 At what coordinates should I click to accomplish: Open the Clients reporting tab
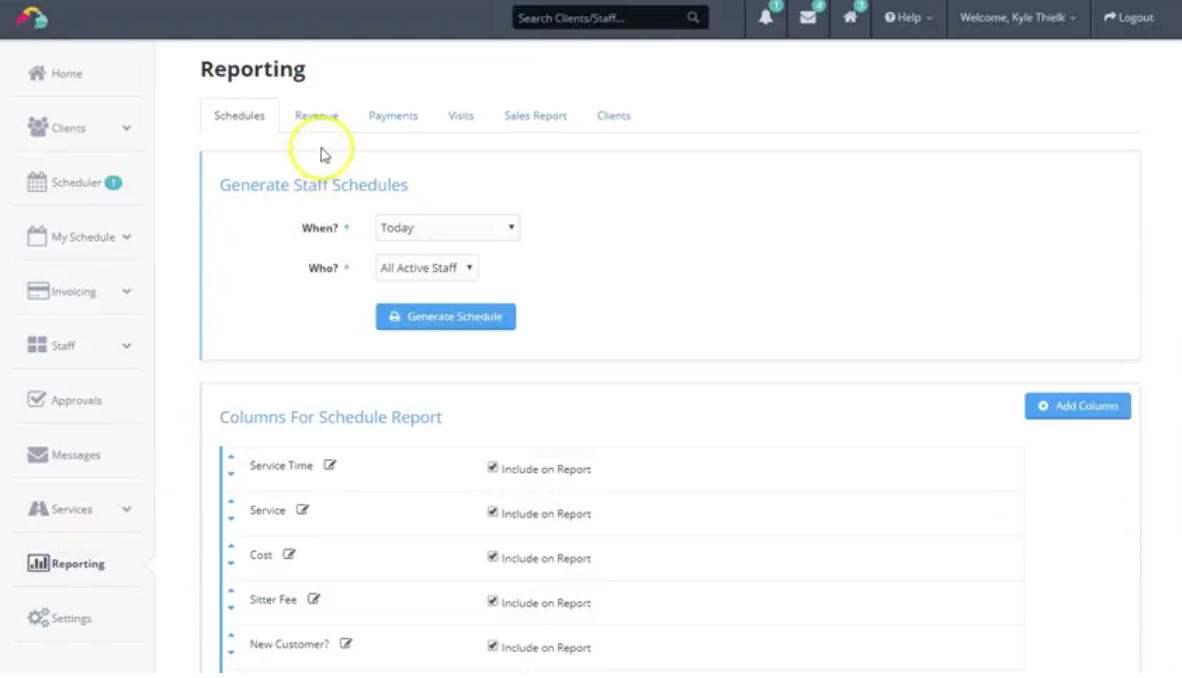tap(614, 115)
